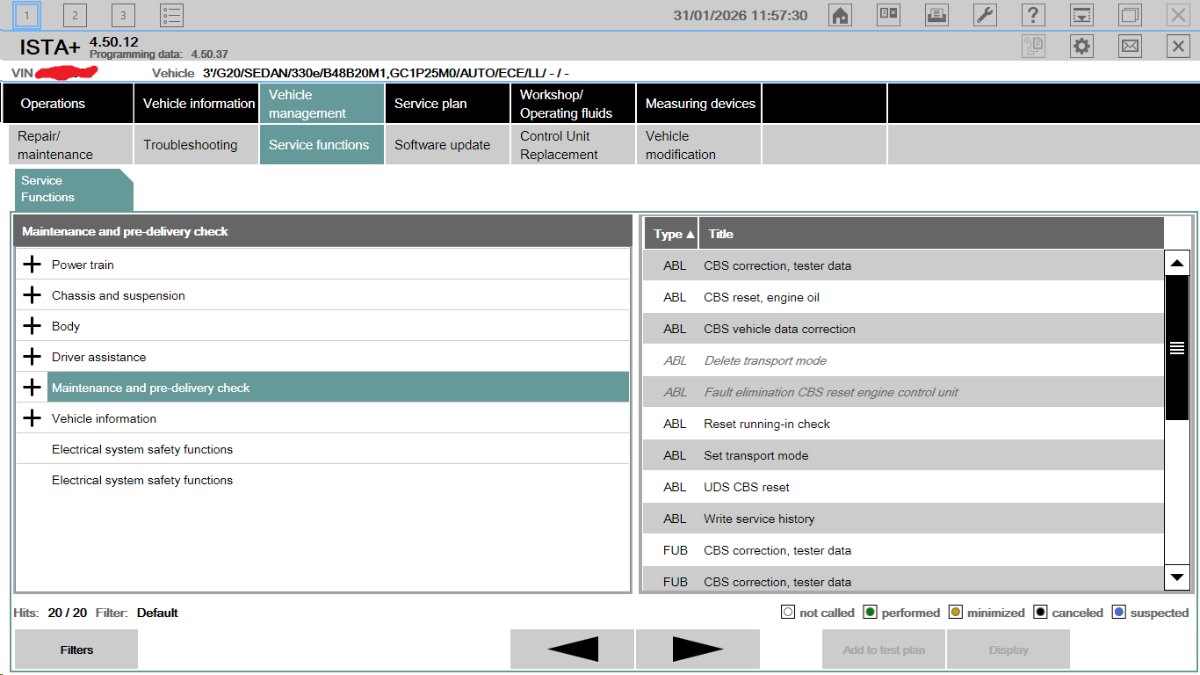This screenshot has width=1200, height=675.
Task: Switch to the Service plan menu
Action: tap(430, 103)
